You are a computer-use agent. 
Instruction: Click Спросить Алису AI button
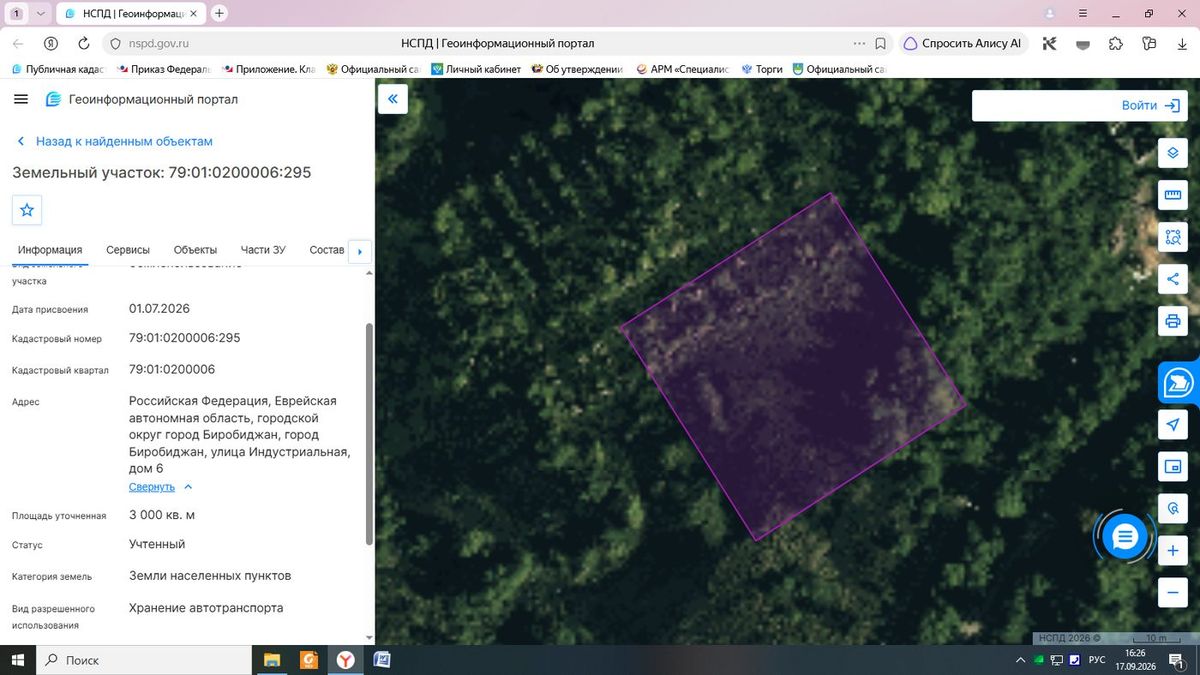click(963, 44)
